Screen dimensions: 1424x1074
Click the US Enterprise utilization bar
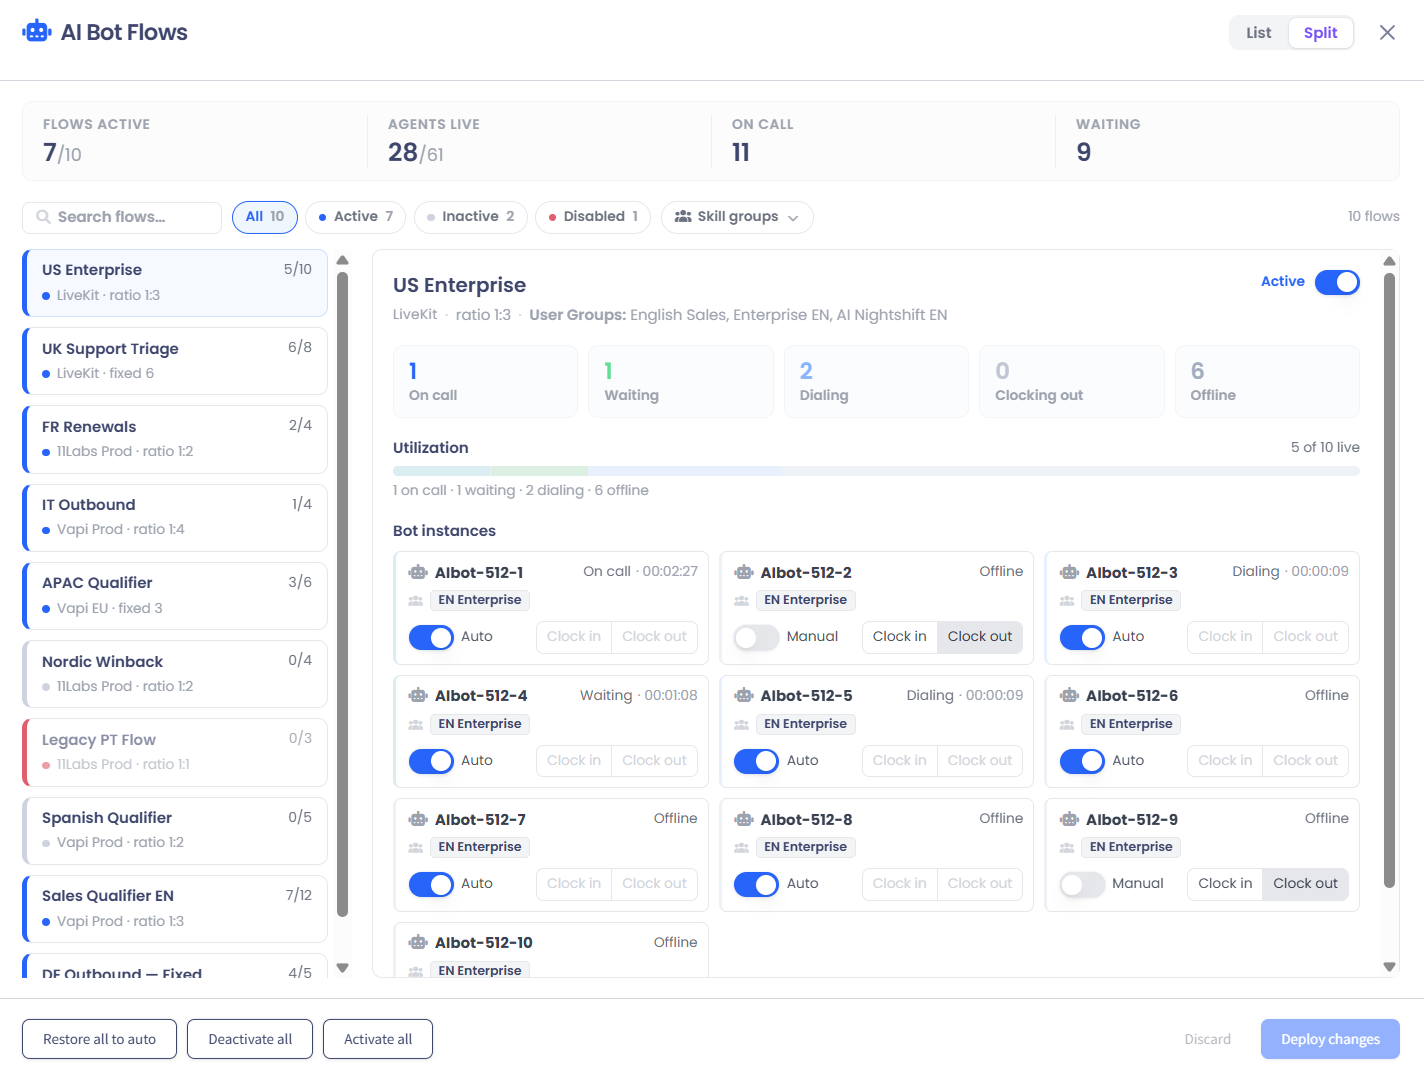(x=876, y=471)
